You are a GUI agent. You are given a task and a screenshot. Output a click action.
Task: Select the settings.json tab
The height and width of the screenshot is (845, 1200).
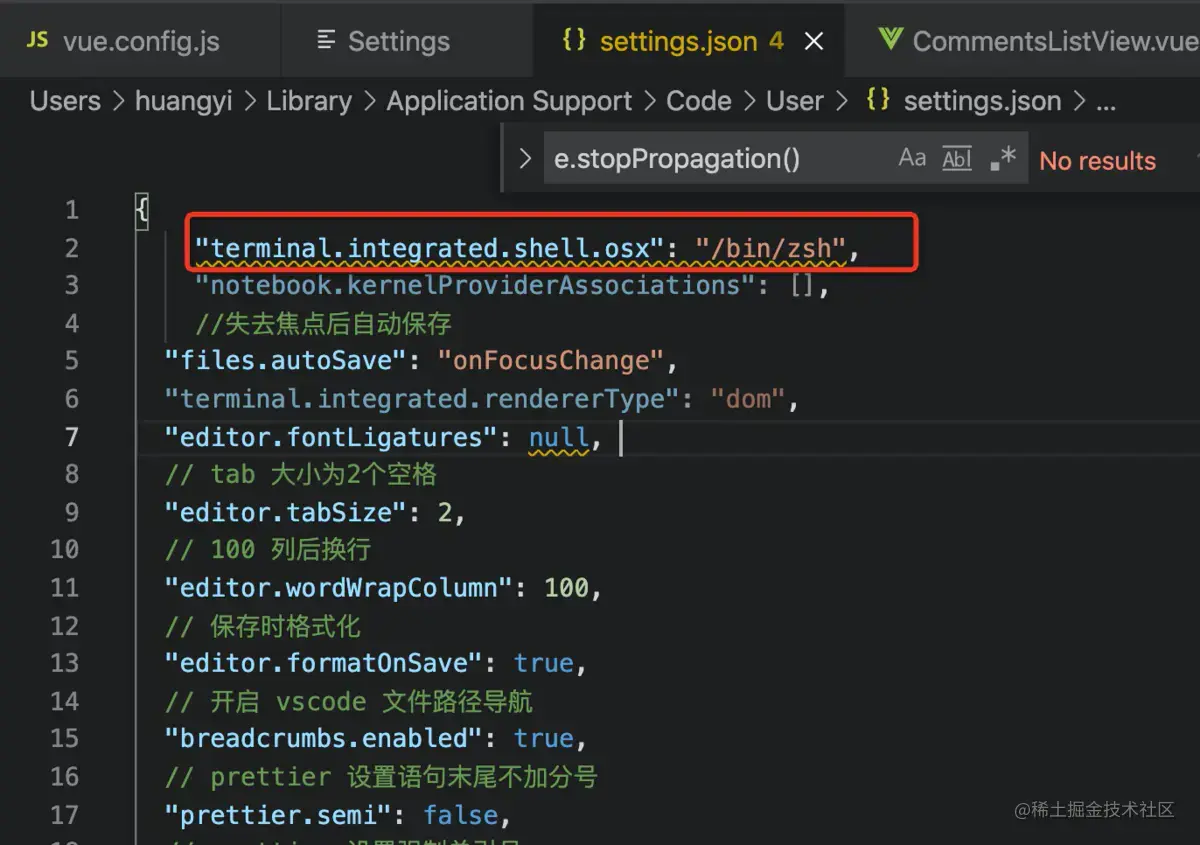click(x=678, y=41)
